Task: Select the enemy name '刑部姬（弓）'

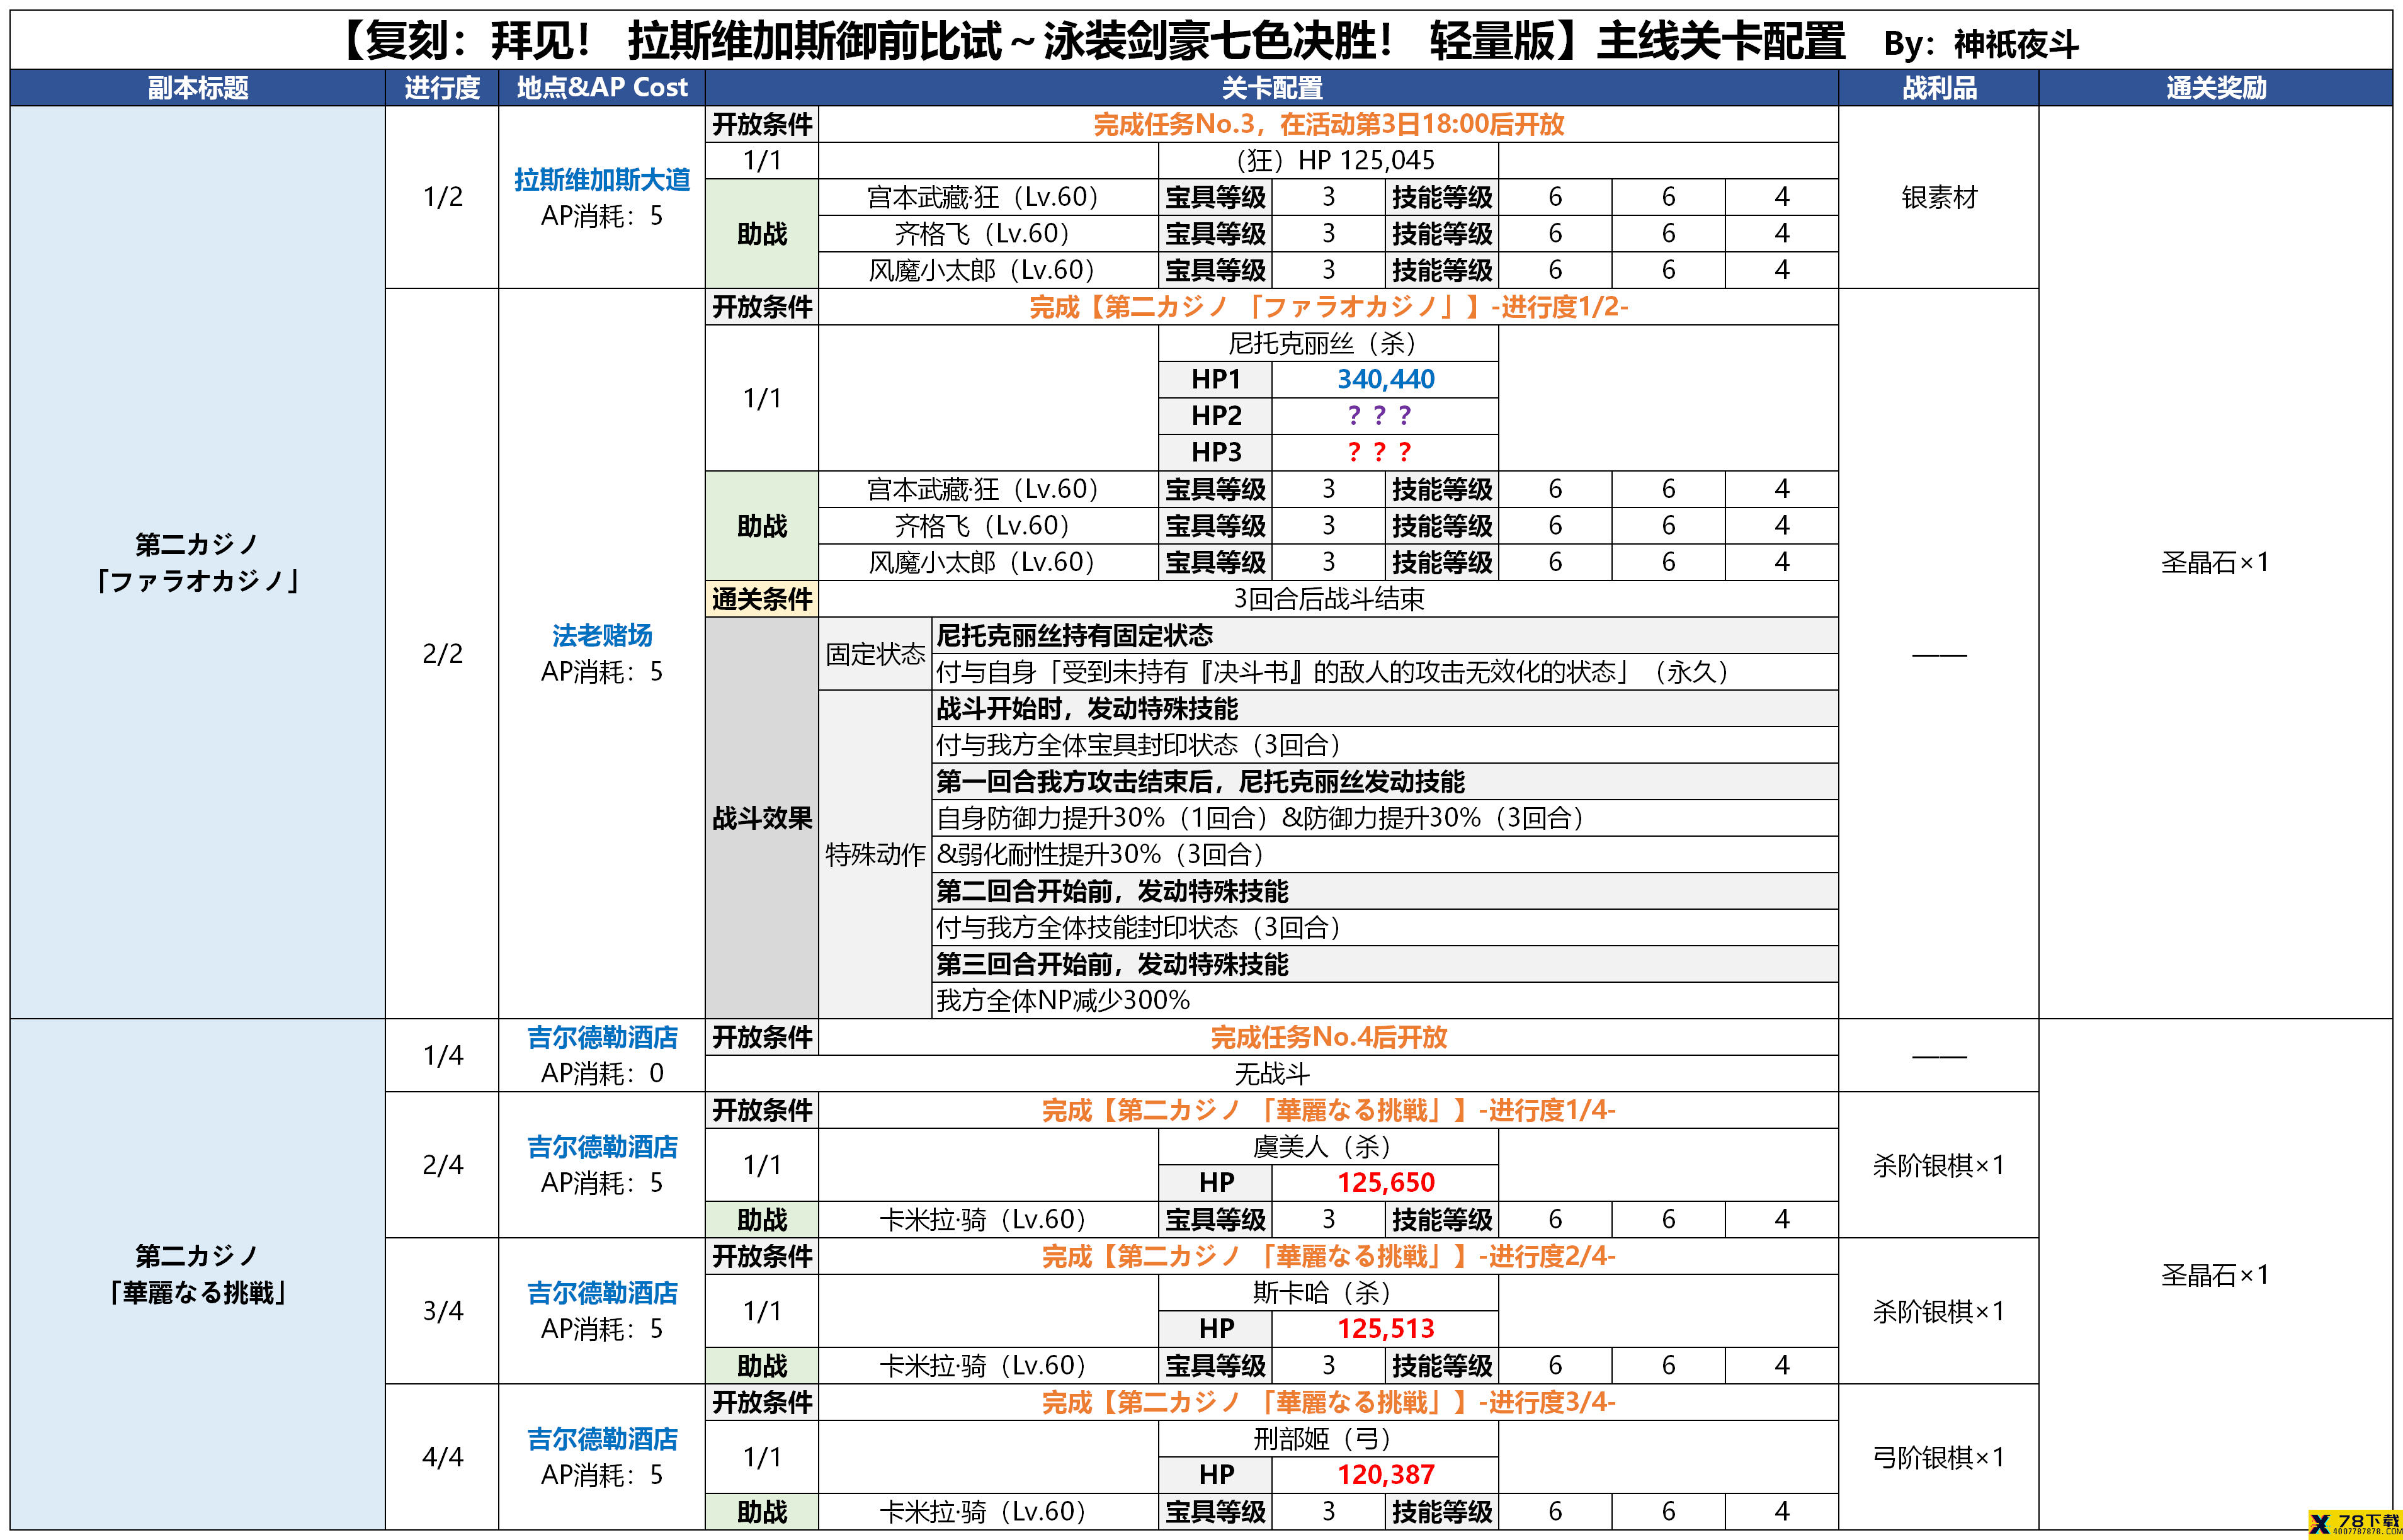Action: pos(1328,1438)
